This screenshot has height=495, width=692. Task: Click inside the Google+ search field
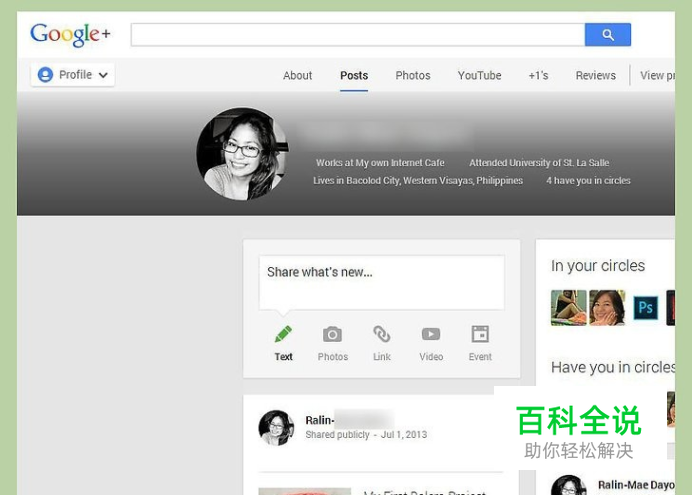pyautogui.click(x=358, y=34)
